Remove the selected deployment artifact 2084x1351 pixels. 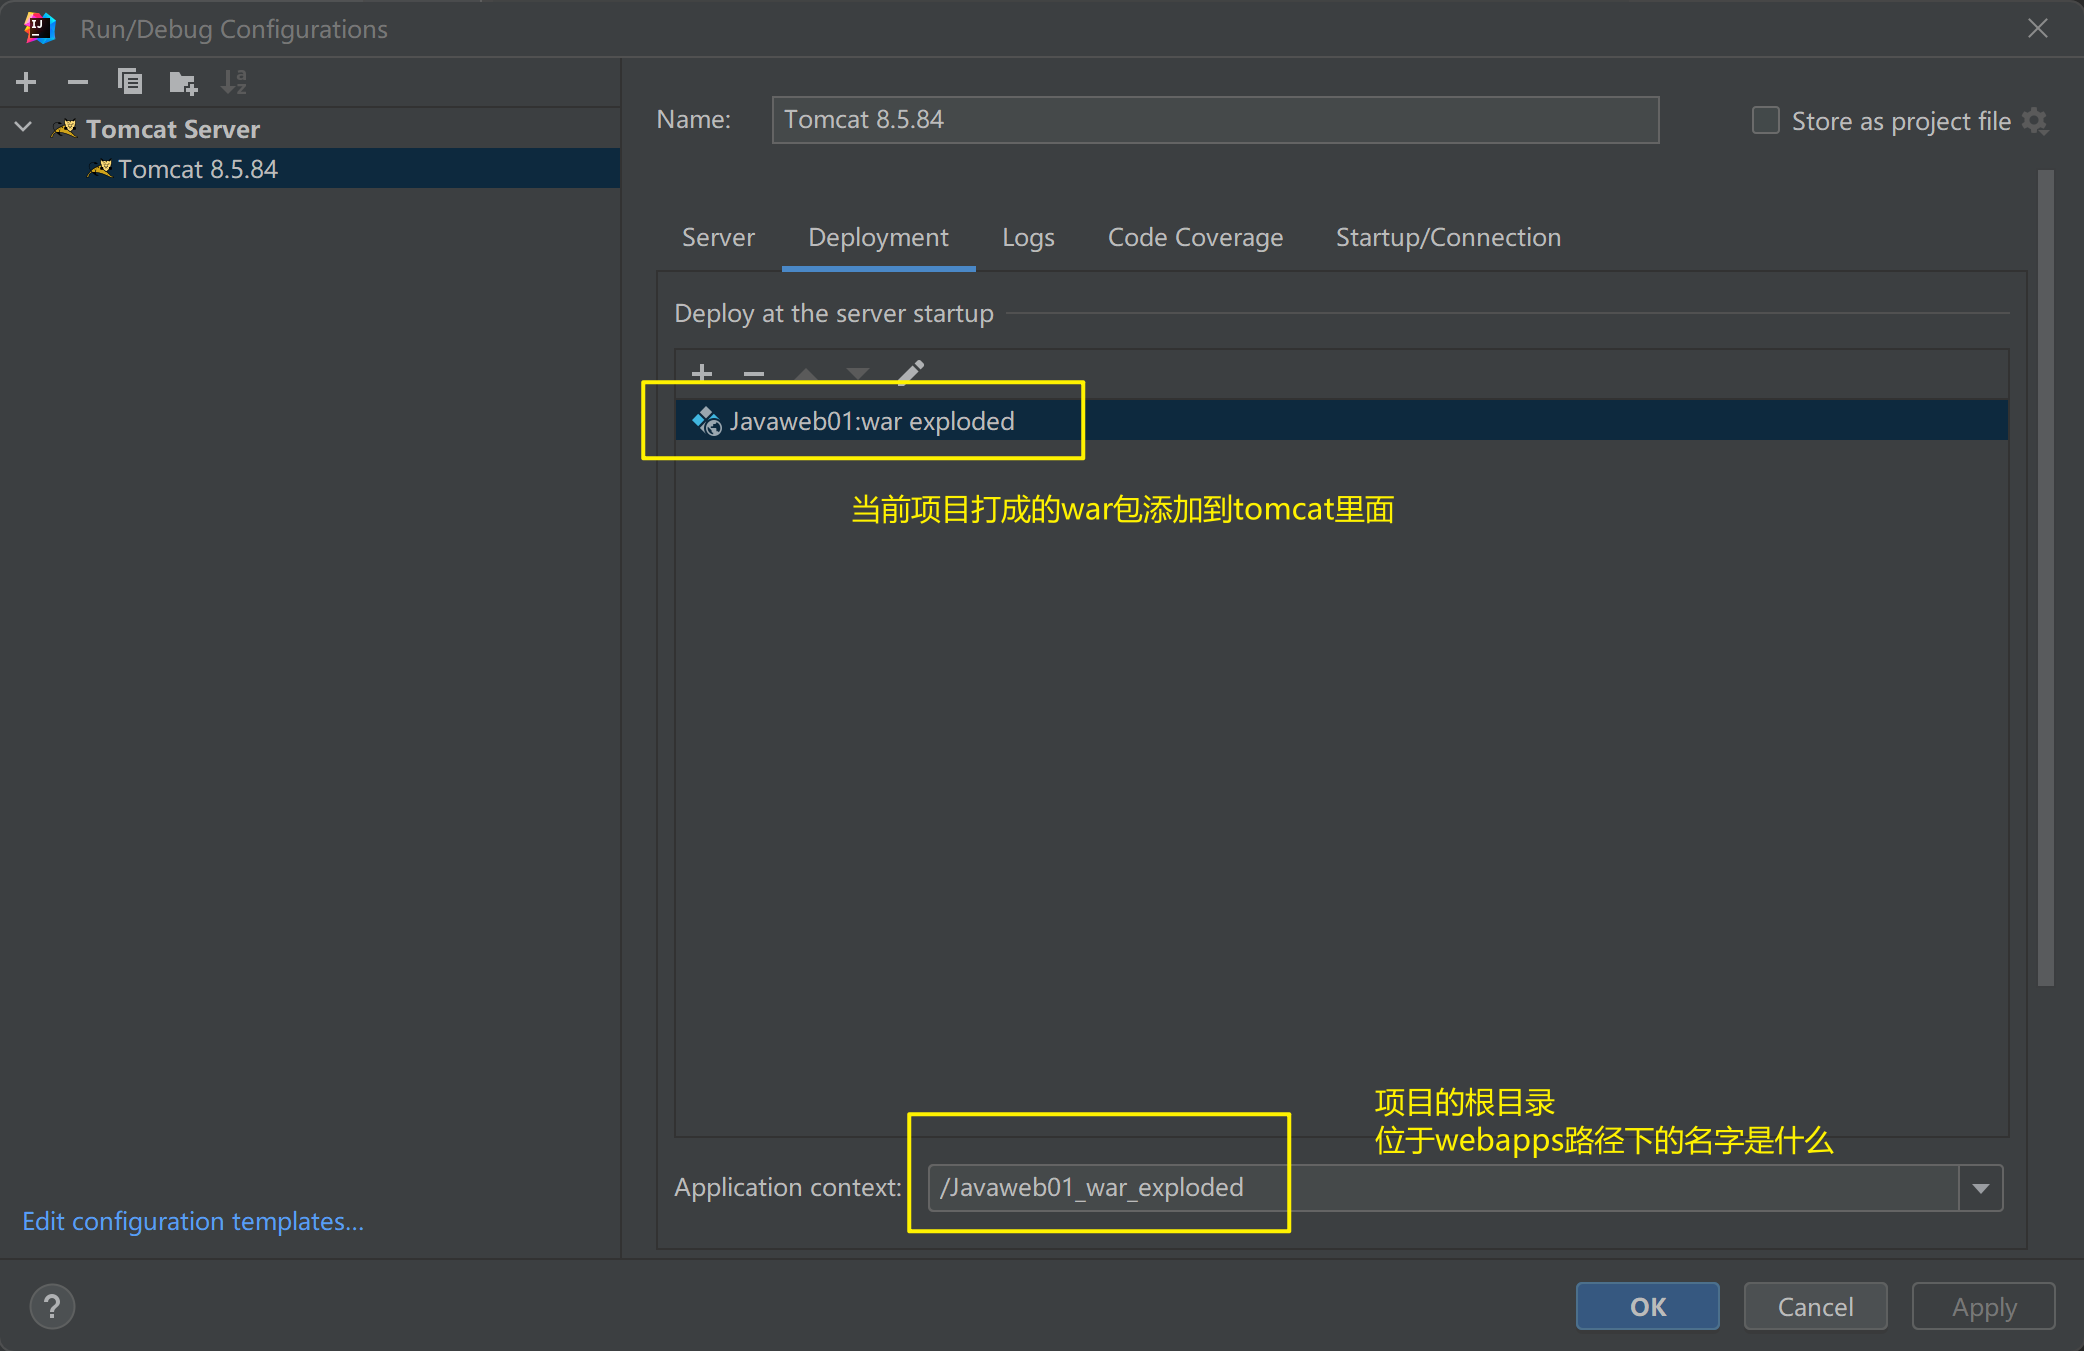pyautogui.click(x=754, y=373)
